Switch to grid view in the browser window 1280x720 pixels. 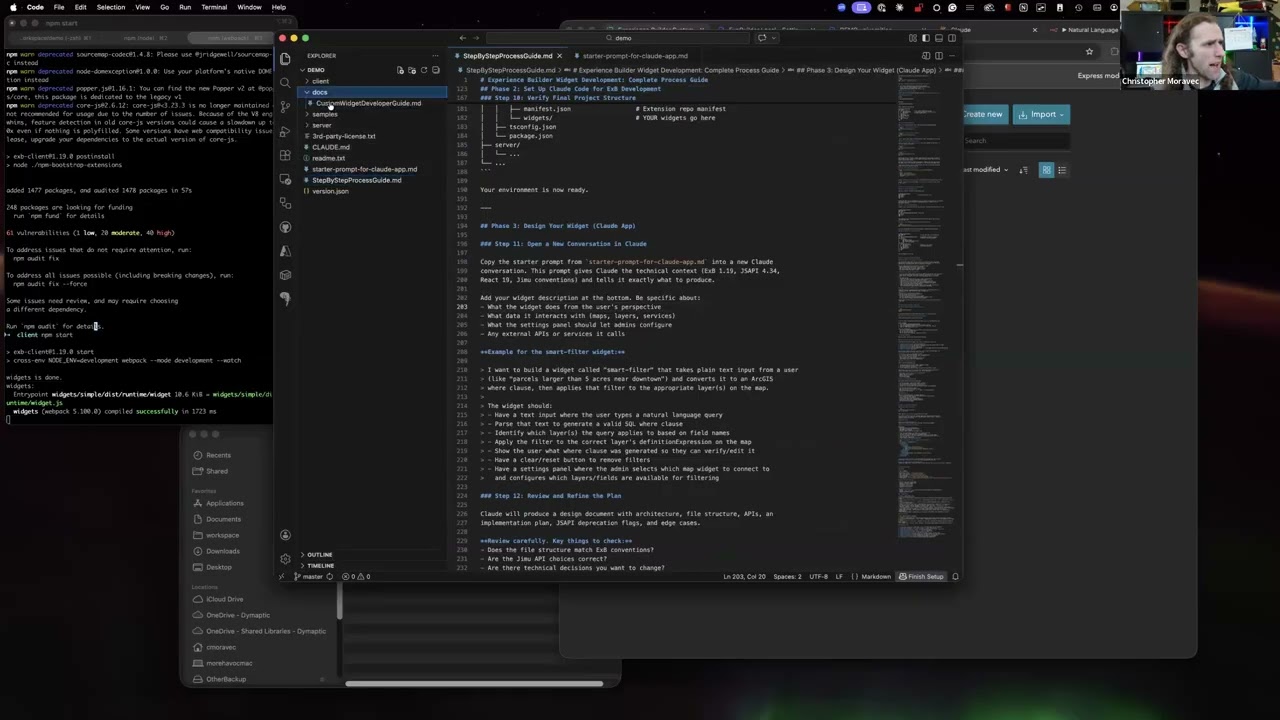click(1047, 170)
